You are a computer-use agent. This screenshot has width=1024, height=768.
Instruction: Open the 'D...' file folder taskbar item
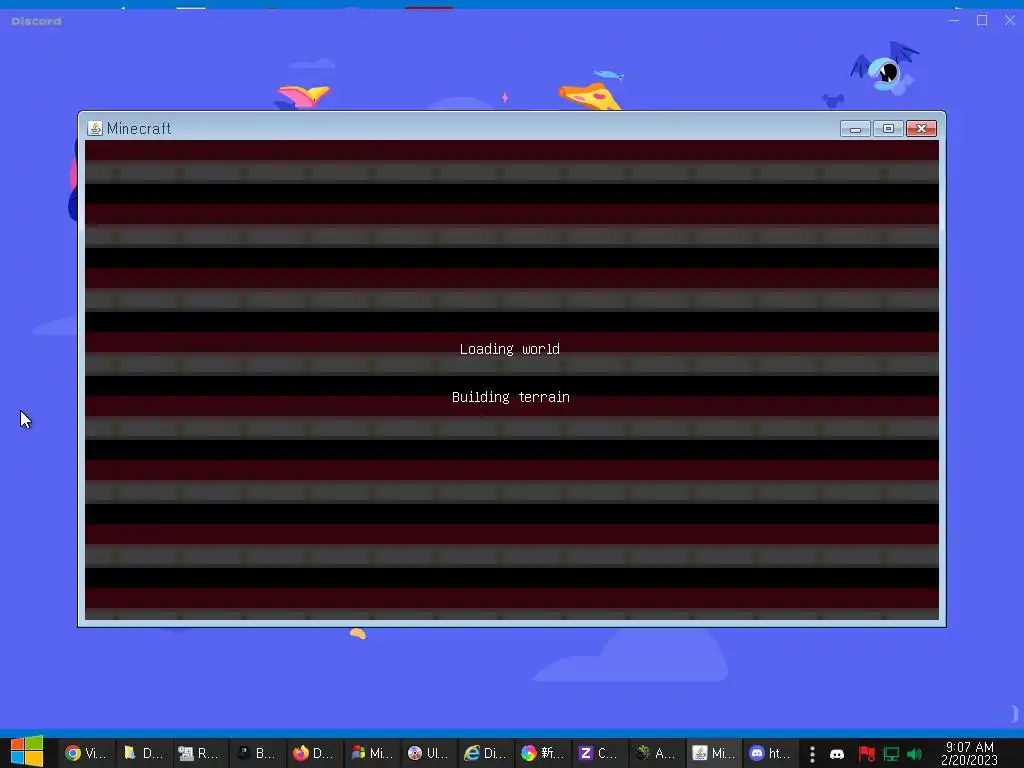coord(143,753)
